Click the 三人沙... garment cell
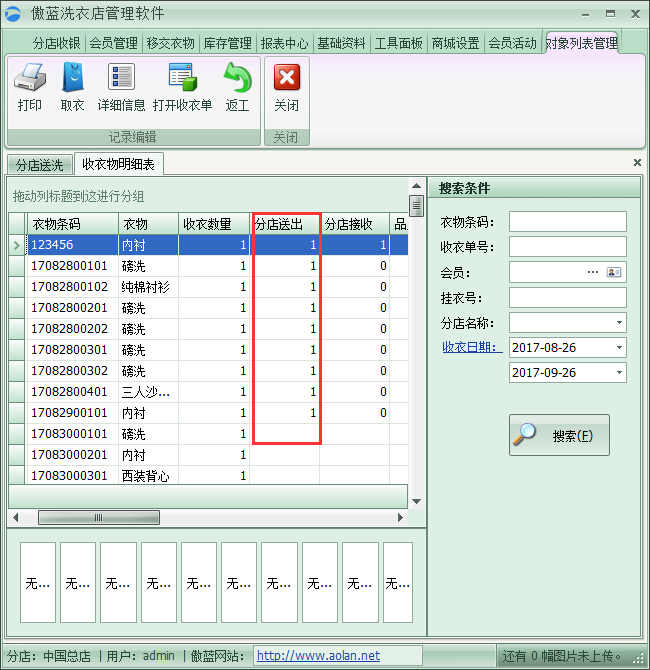Viewport: 650px width, 670px height. coord(148,391)
